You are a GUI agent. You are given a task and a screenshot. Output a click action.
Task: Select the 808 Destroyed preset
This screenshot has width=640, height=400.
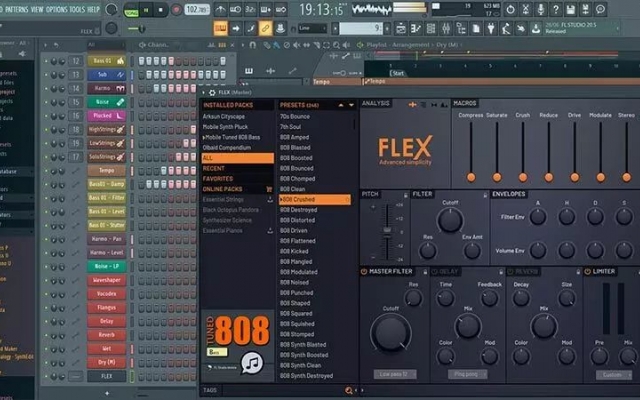coord(298,210)
